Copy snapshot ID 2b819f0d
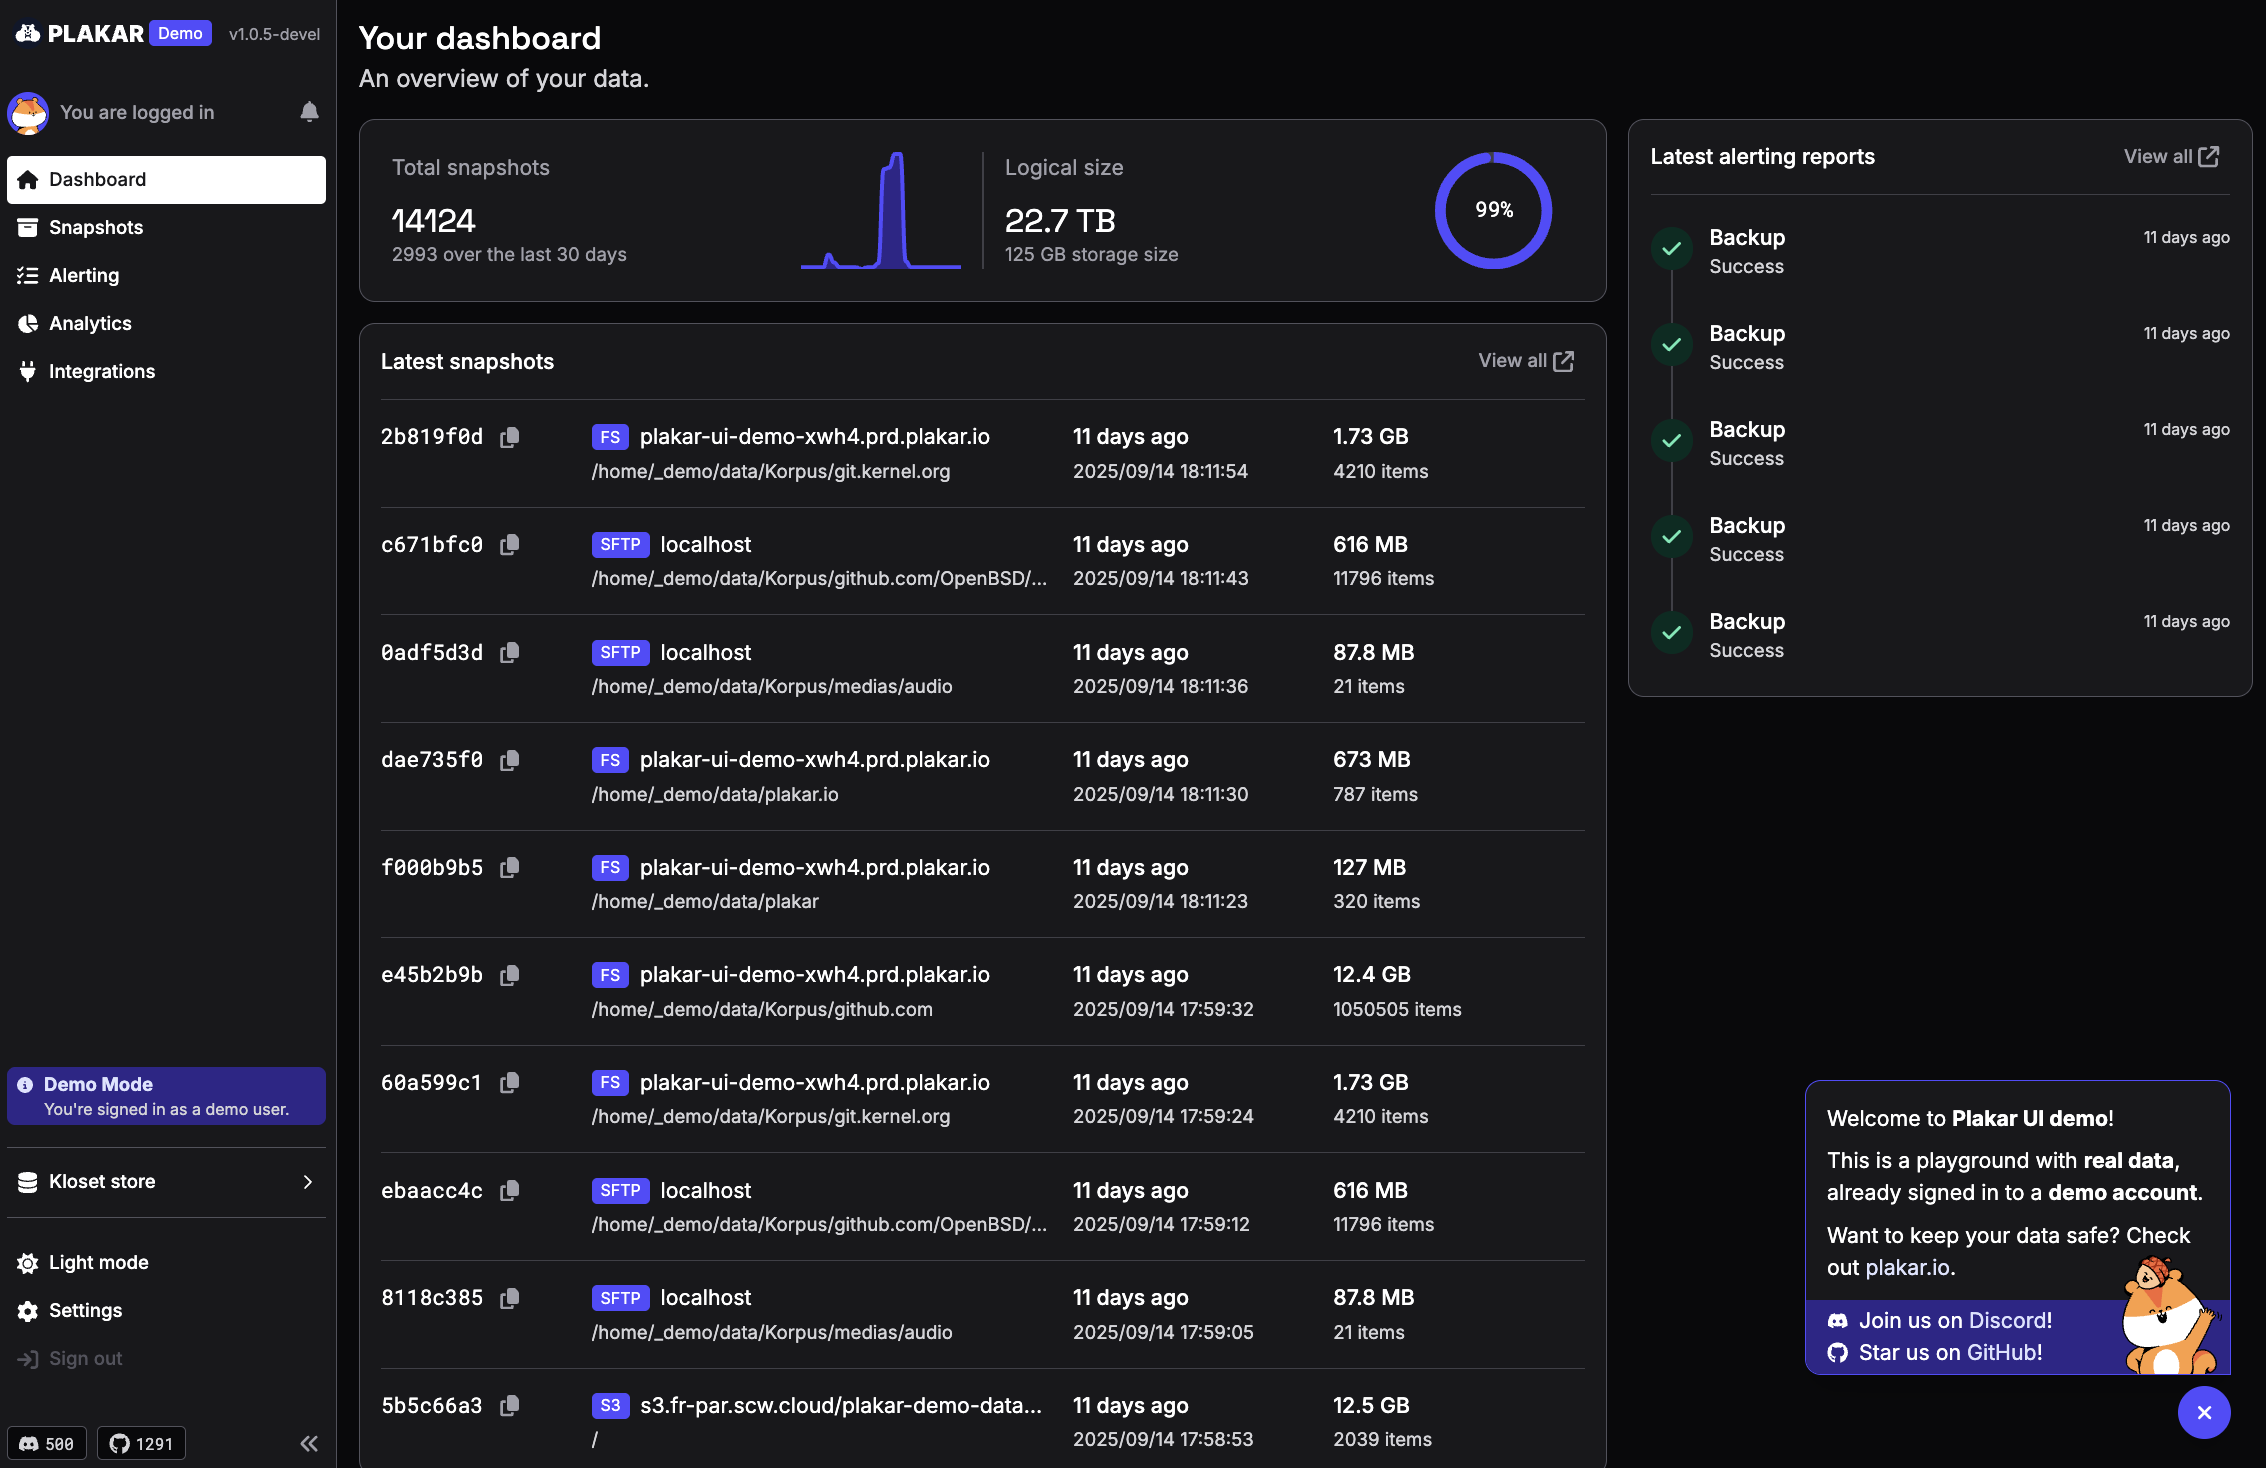Screen dimensions: 2266x1468 pos(509,437)
